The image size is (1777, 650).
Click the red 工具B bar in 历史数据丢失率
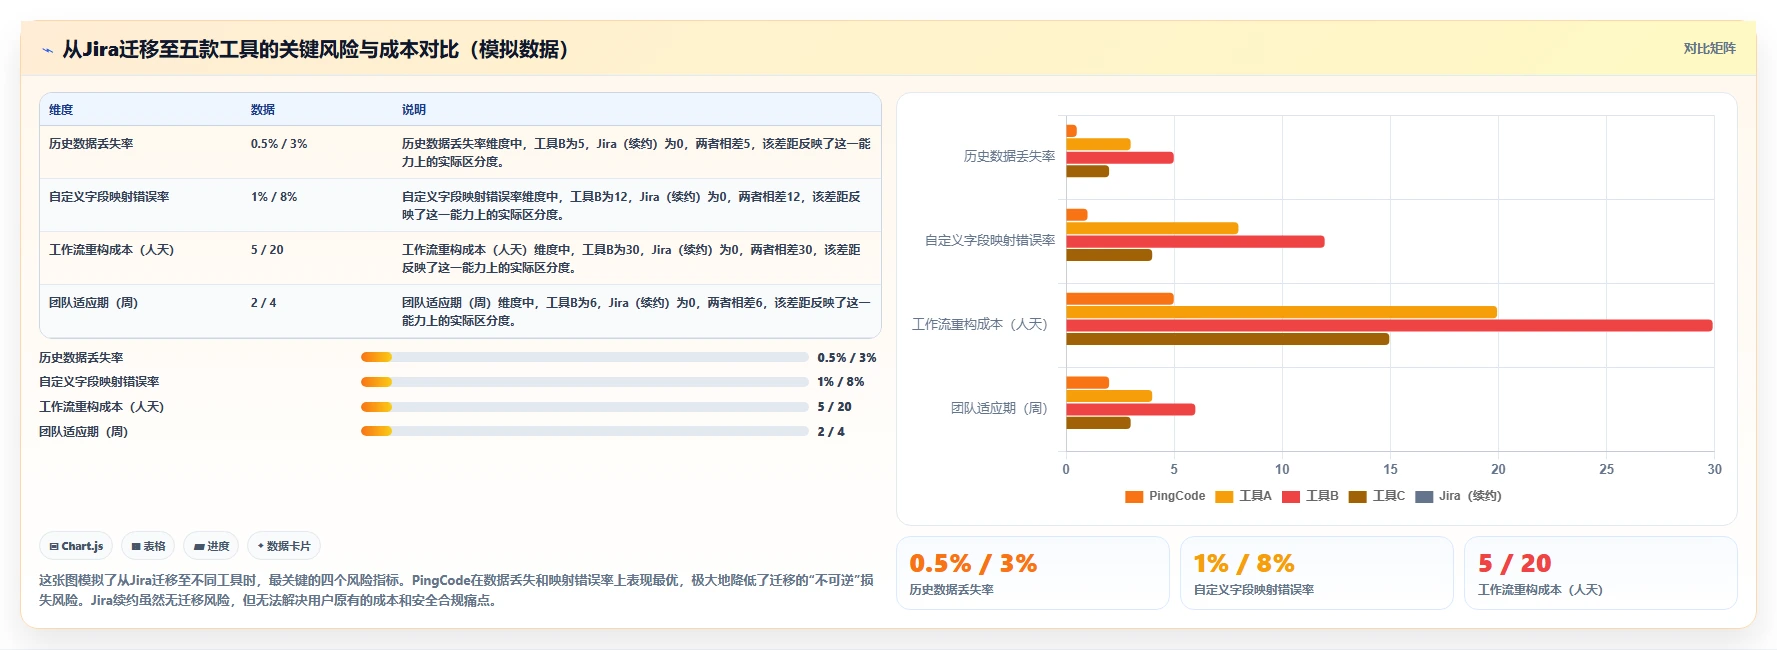(x=1119, y=157)
